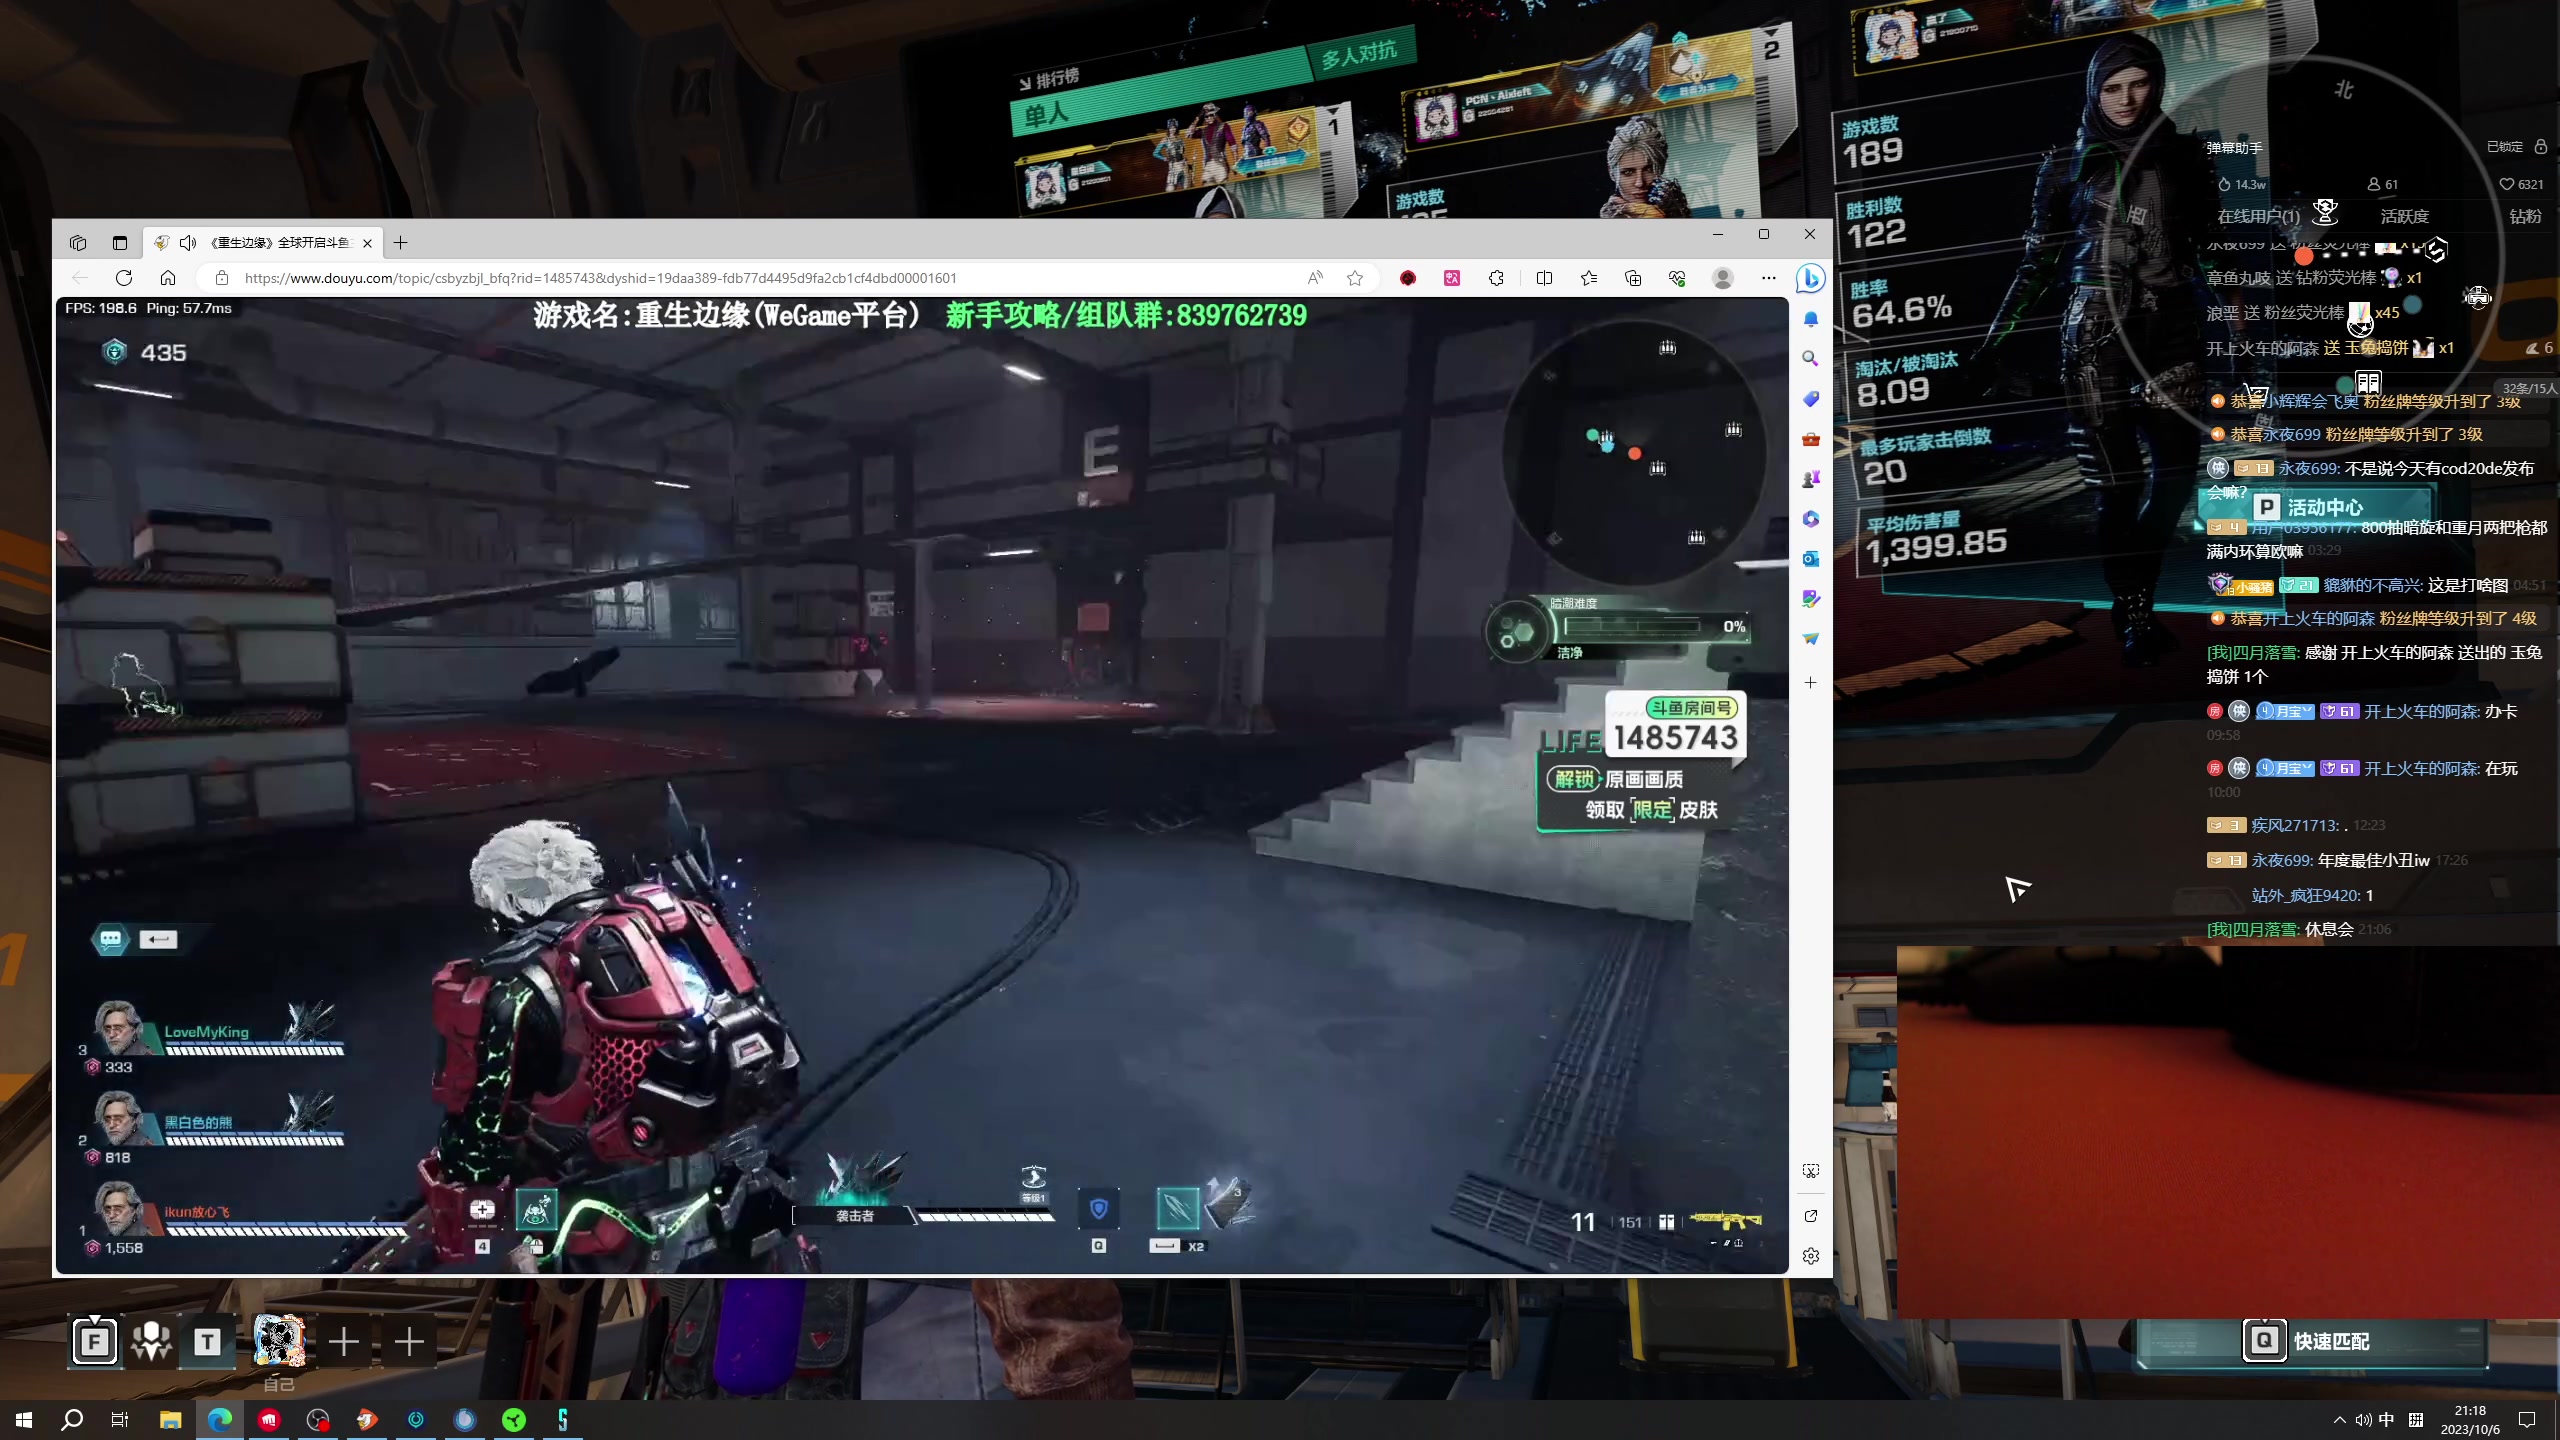Open the red circular extension icon
Image resolution: width=2560 pixels, height=1440 pixels.
tap(1408, 278)
